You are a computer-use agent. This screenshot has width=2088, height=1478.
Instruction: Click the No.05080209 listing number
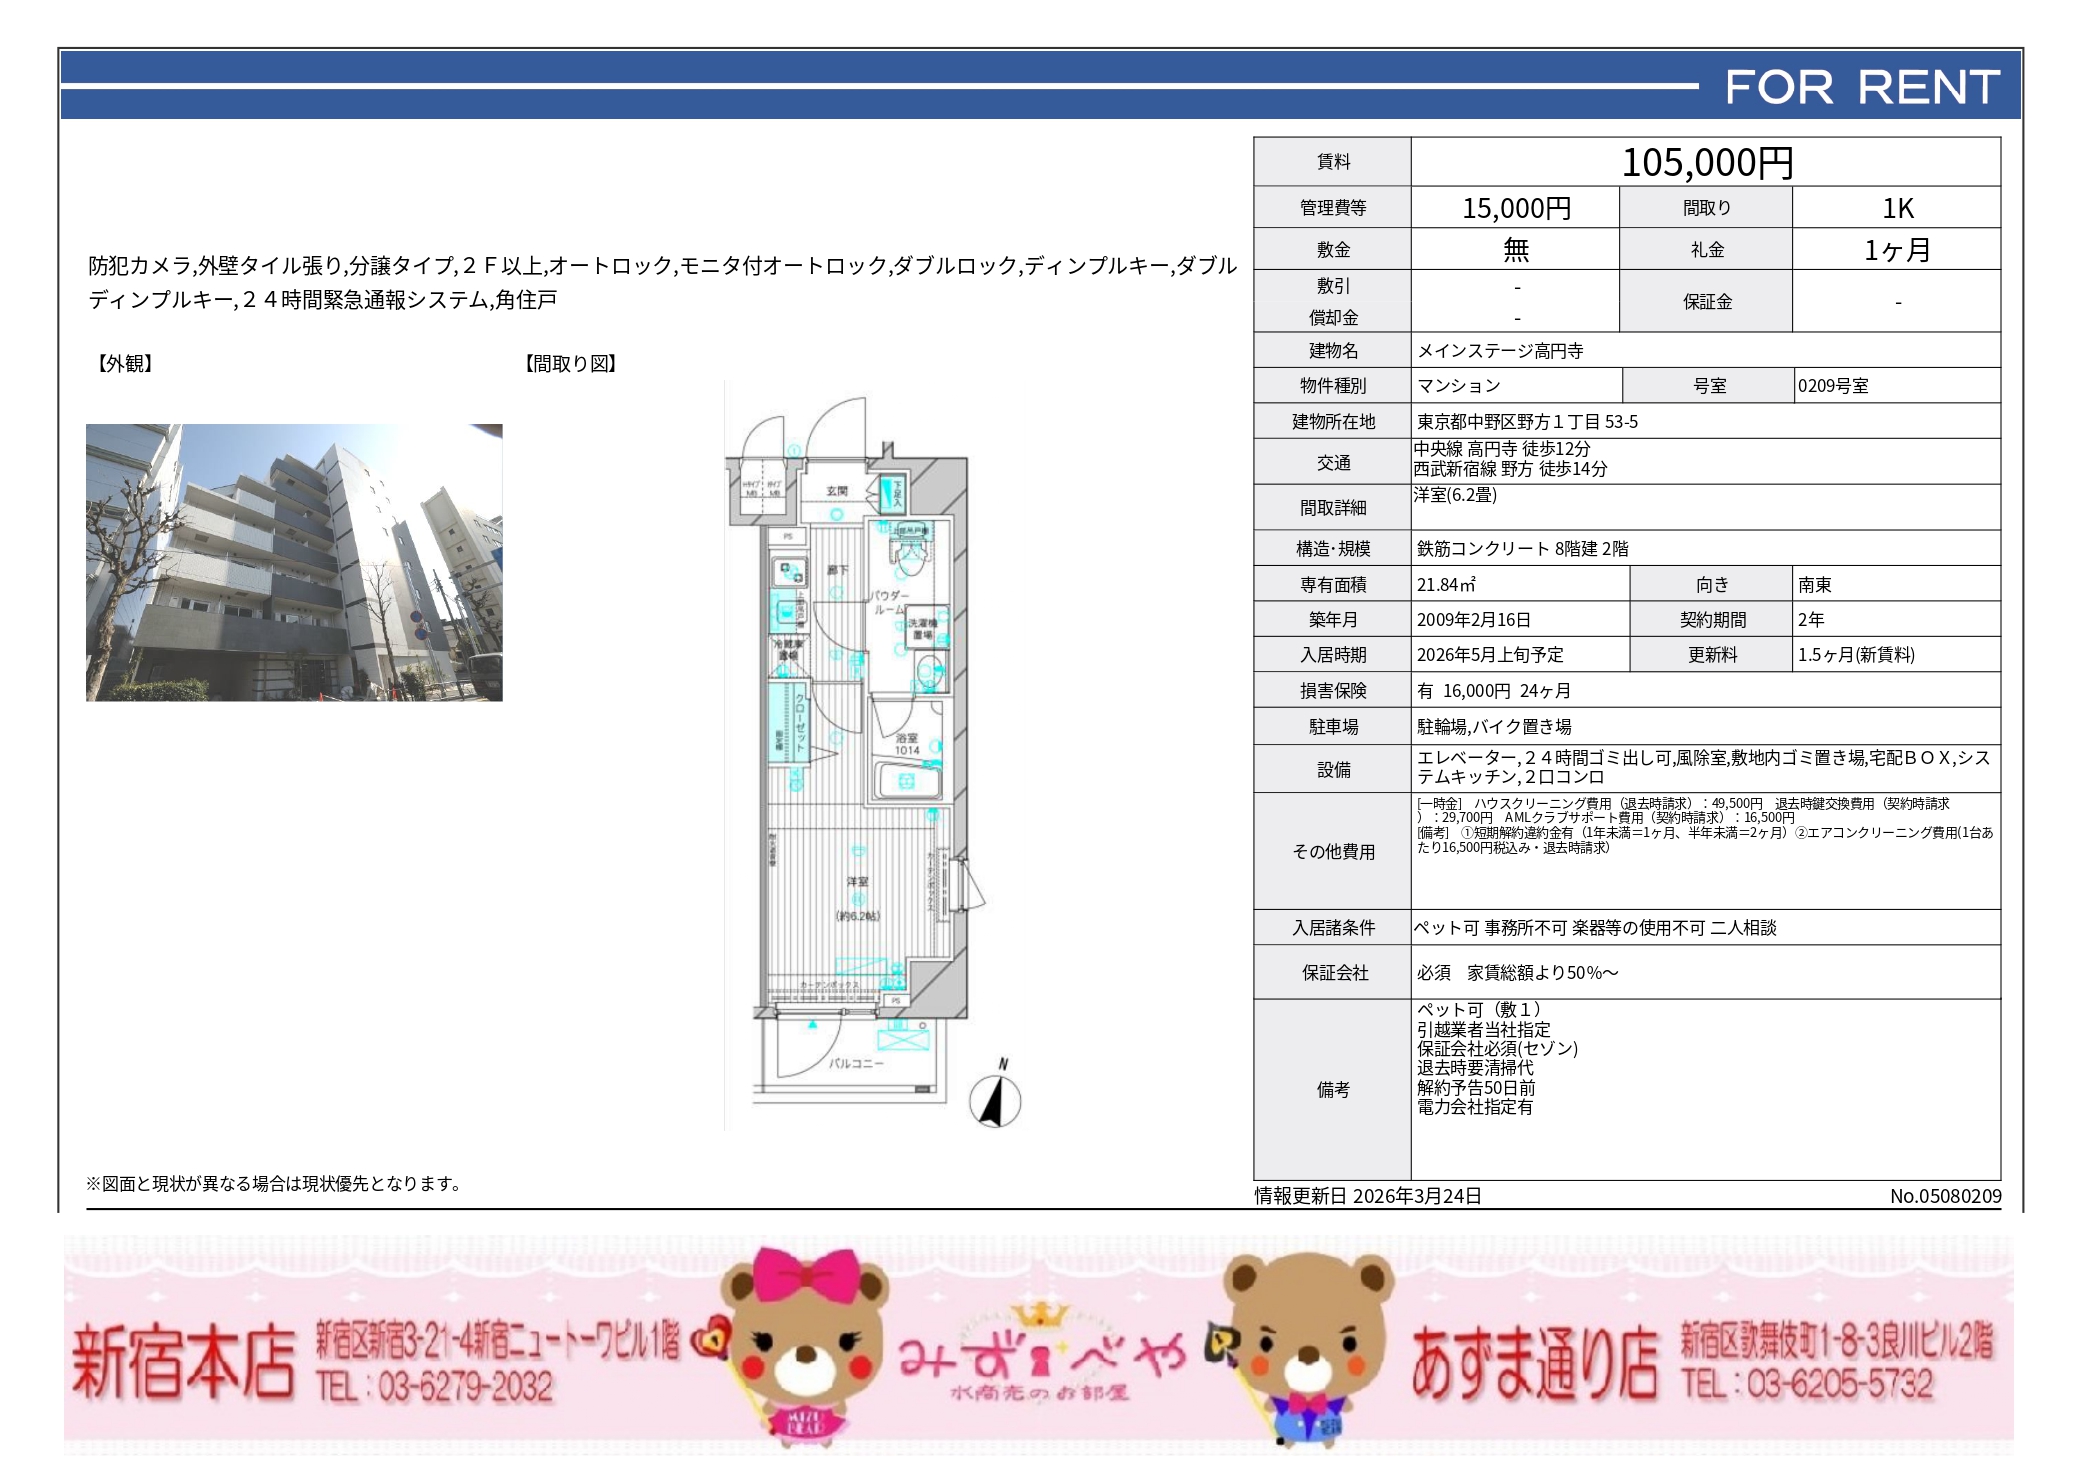click(x=1945, y=1196)
